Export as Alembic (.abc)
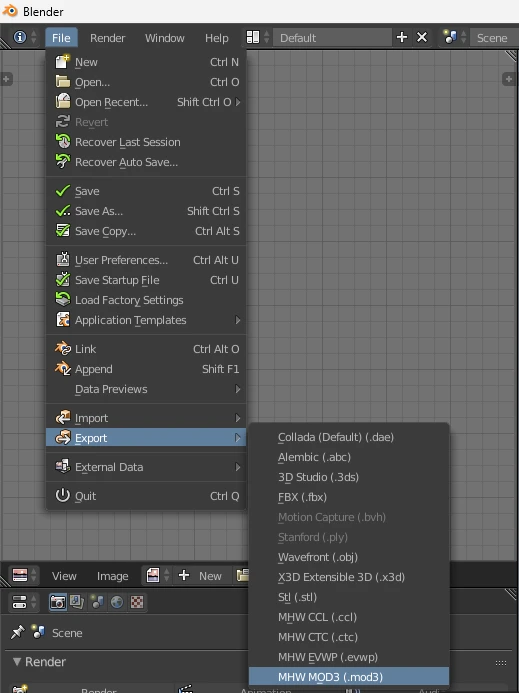Screen dimensions: 519x693 click(x=349, y=457)
